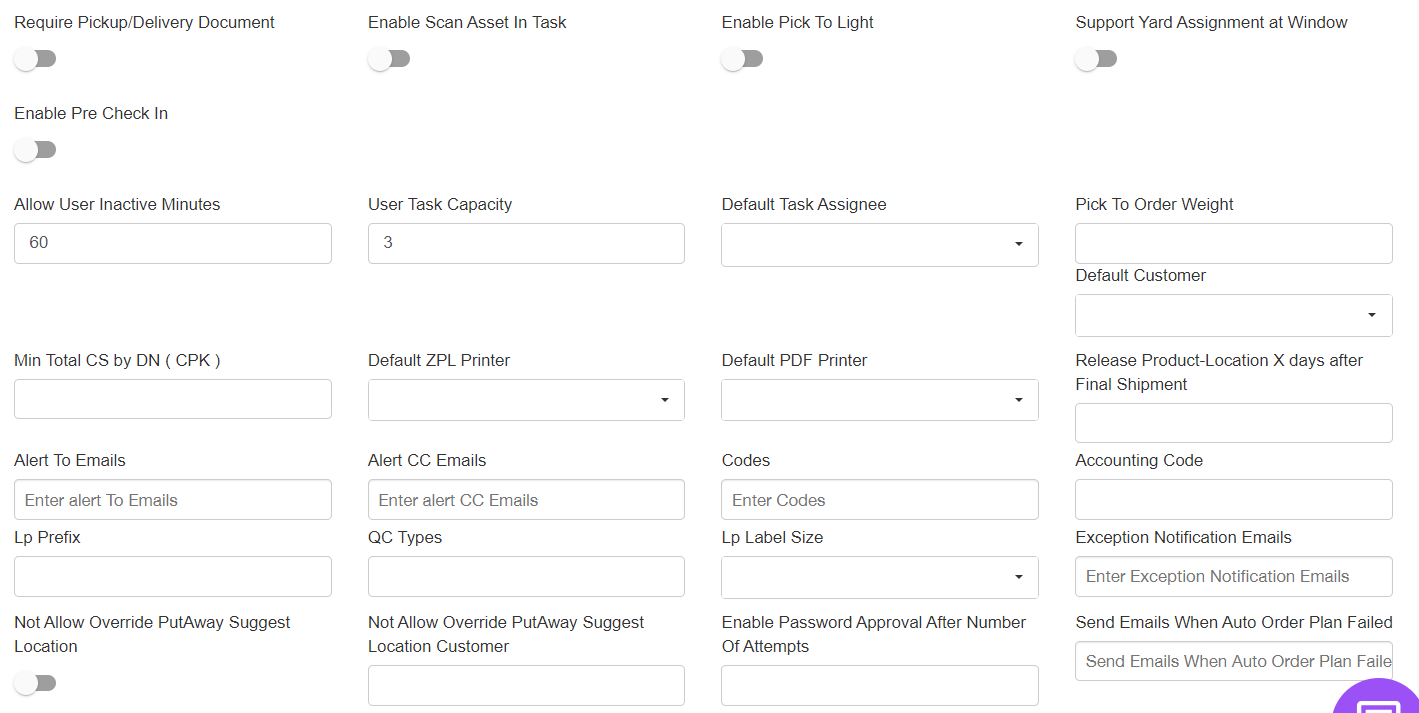Image resolution: width=1419 pixels, height=713 pixels.
Task: Focus the Accounting Code field
Action: coord(1233,500)
